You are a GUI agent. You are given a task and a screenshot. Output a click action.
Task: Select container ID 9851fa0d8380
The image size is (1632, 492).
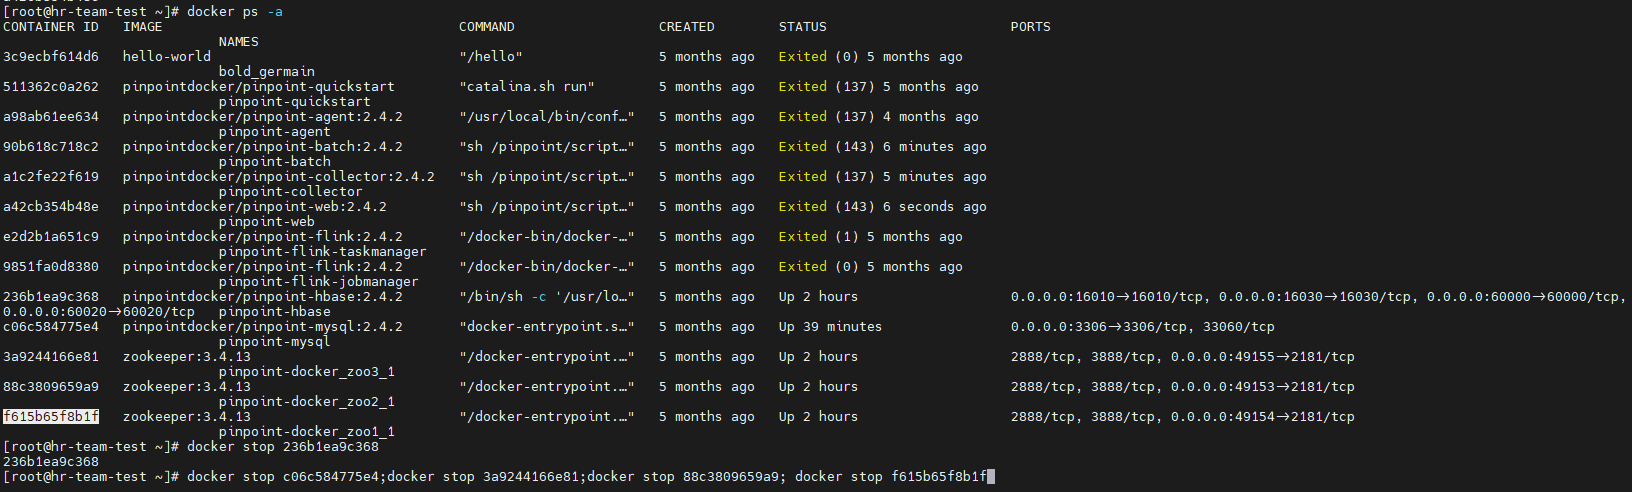click(x=51, y=267)
